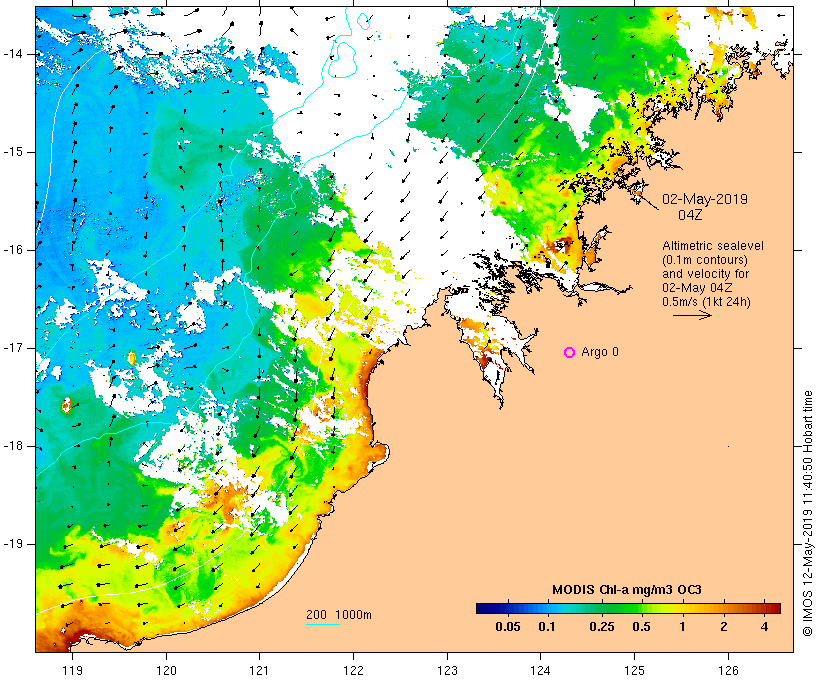Click colorbar value '0.5'
This screenshot has height=680, width=820.
click(x=641, y=627)
